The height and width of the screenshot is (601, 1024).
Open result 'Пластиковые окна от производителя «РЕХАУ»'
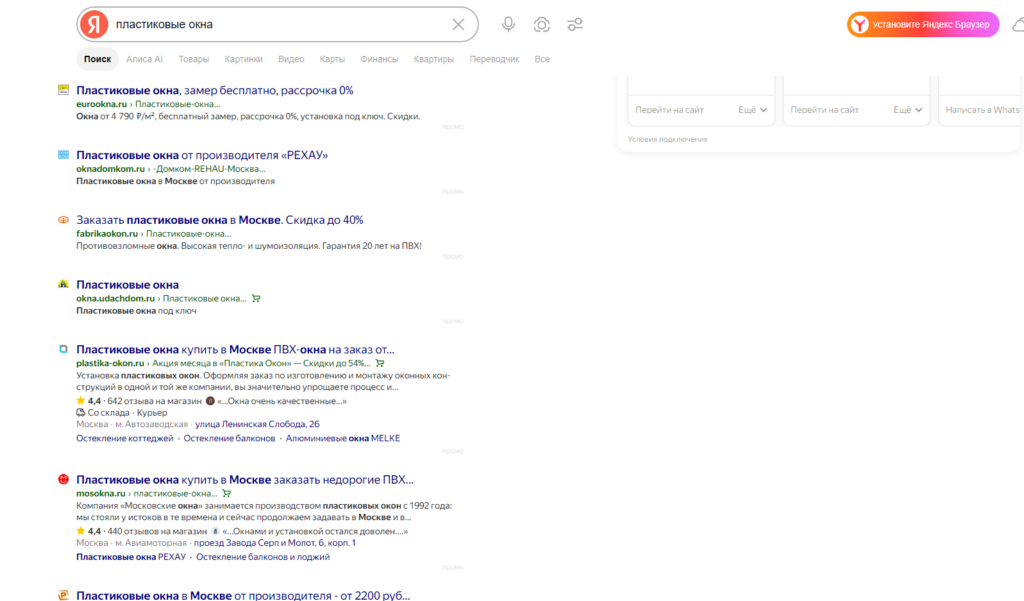point(202,155)
